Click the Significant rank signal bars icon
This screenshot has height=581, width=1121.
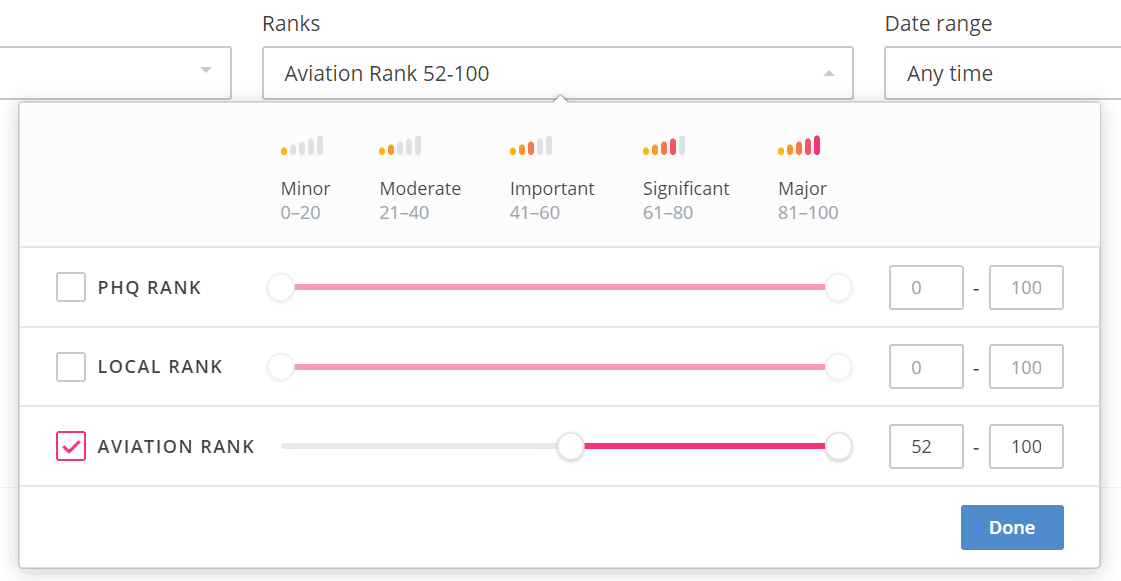(x=664, y=147)
